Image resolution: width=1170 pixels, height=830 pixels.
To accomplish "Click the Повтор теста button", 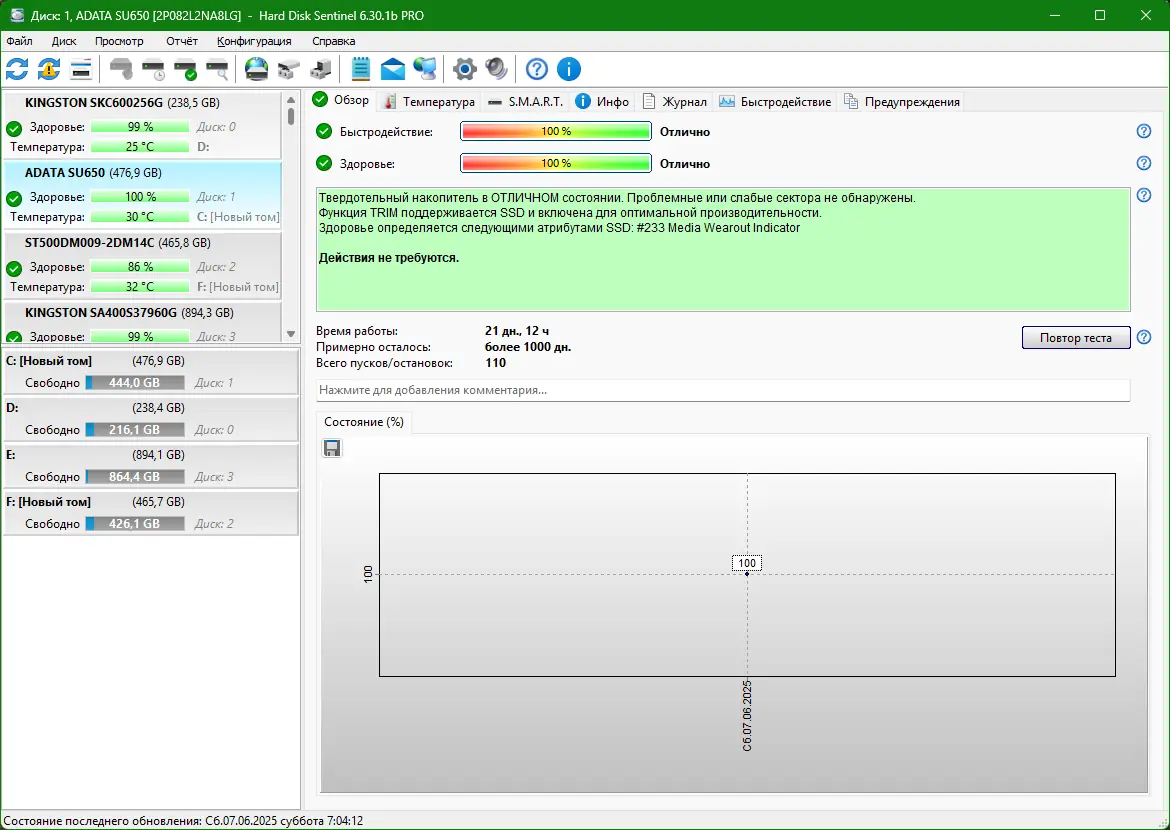I will point(1075,337).
